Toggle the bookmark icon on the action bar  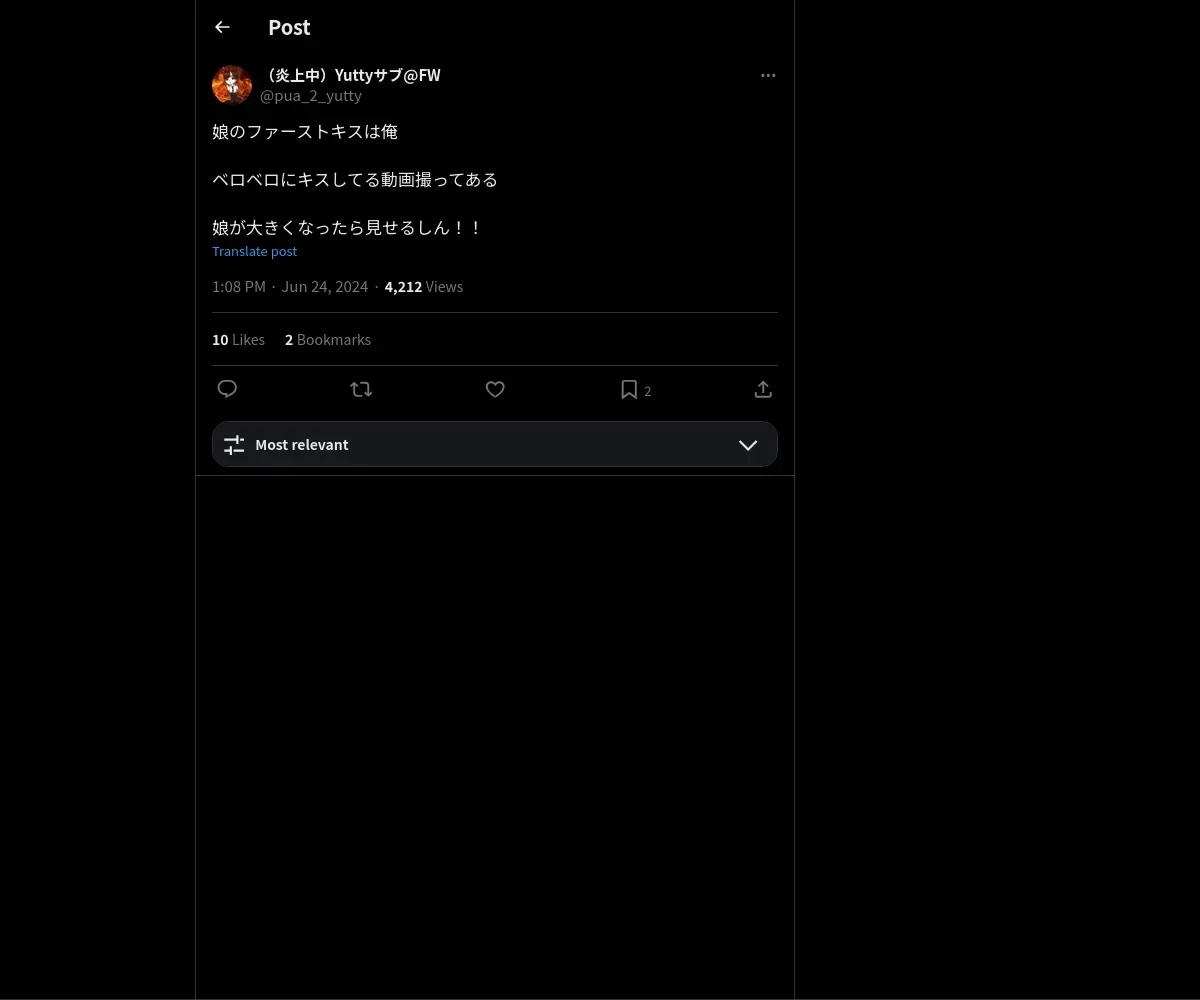click(x=629, y=389)
